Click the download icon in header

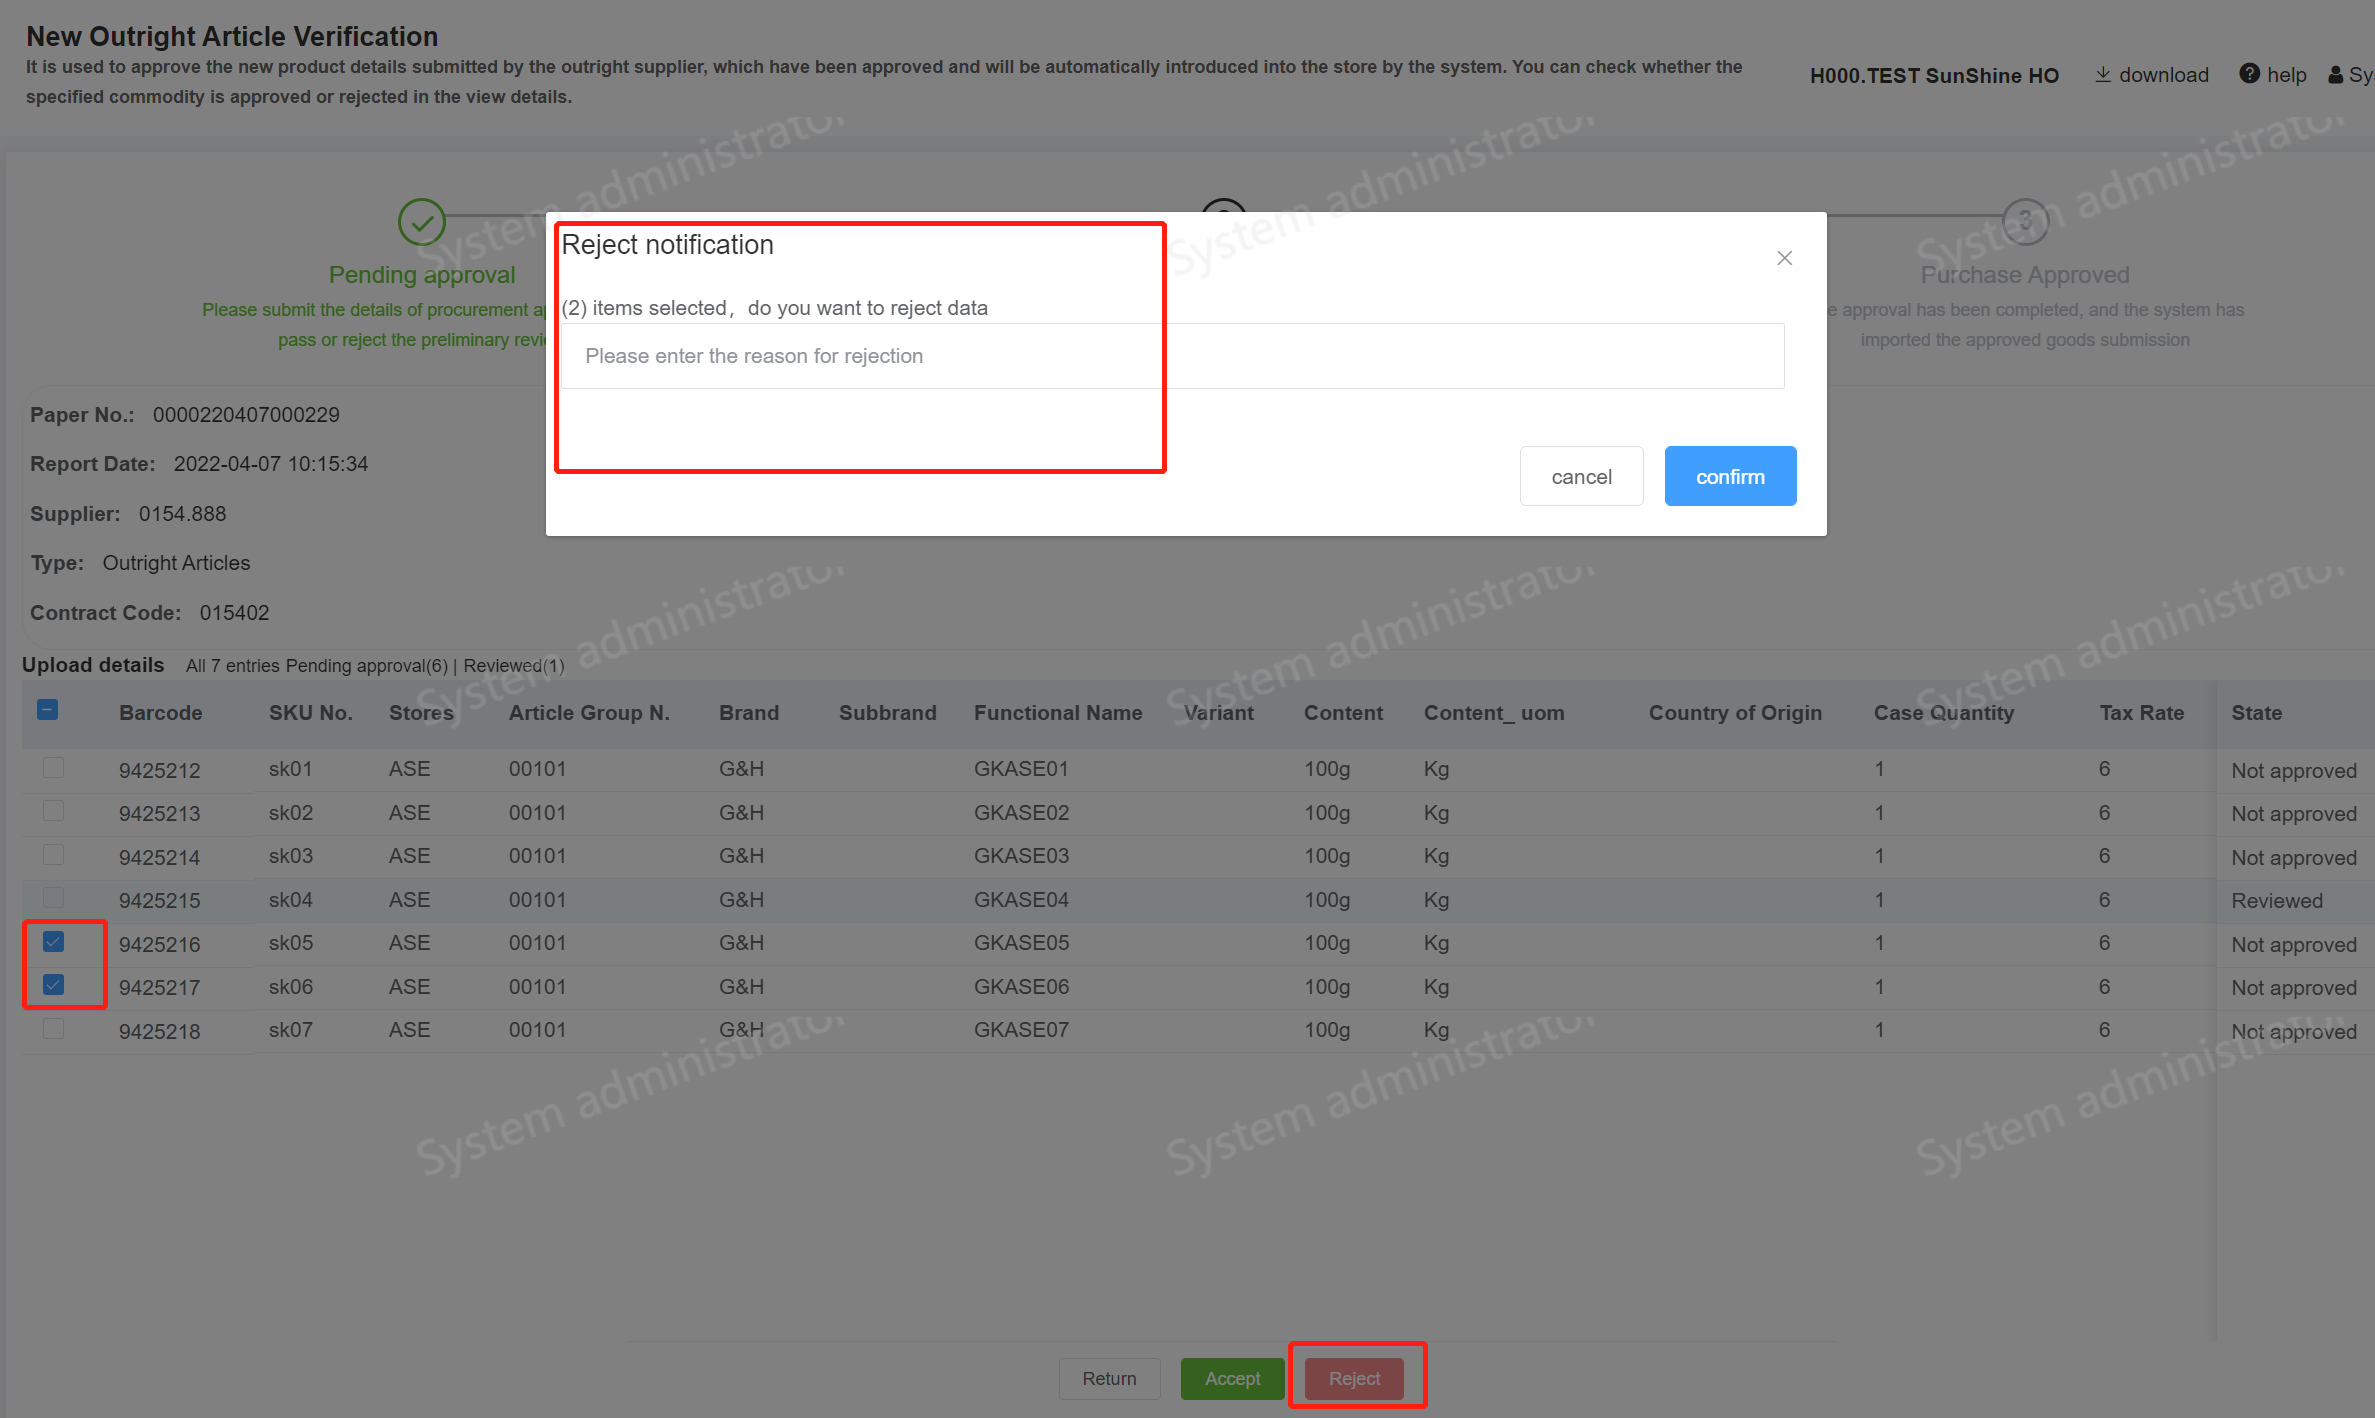(x=2103, y=75)
